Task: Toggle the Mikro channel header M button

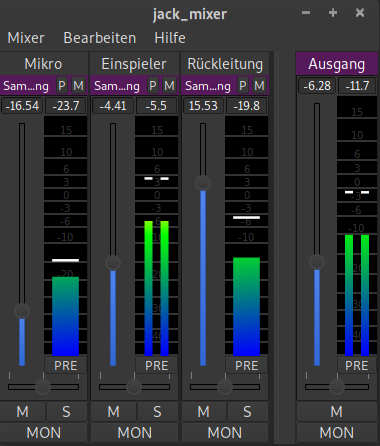Action: point(79,86)
